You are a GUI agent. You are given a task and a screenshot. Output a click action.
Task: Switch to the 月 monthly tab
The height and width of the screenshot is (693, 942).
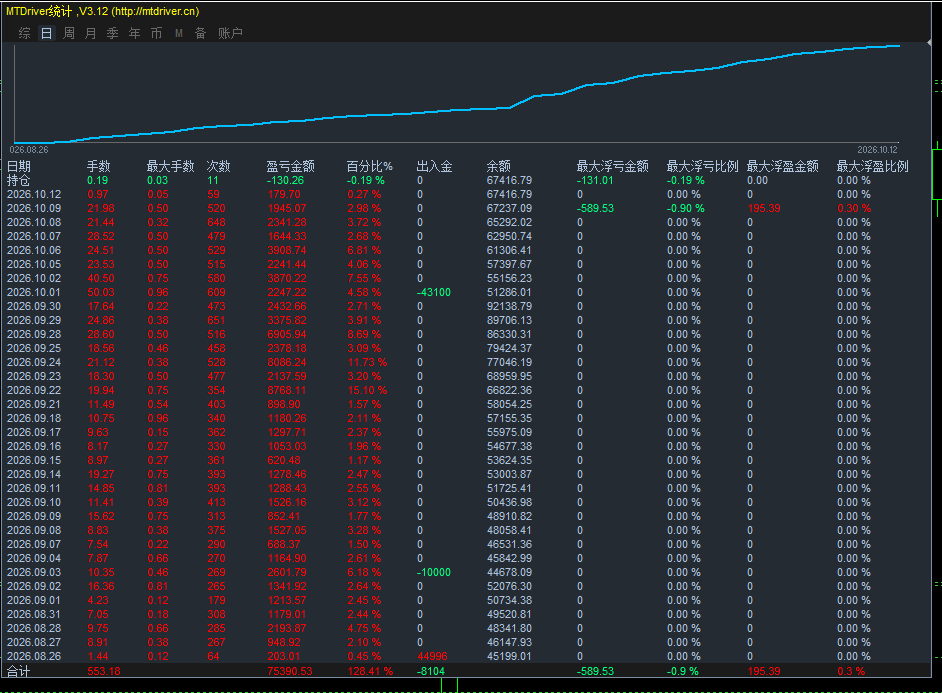click(x=91, y=33)
